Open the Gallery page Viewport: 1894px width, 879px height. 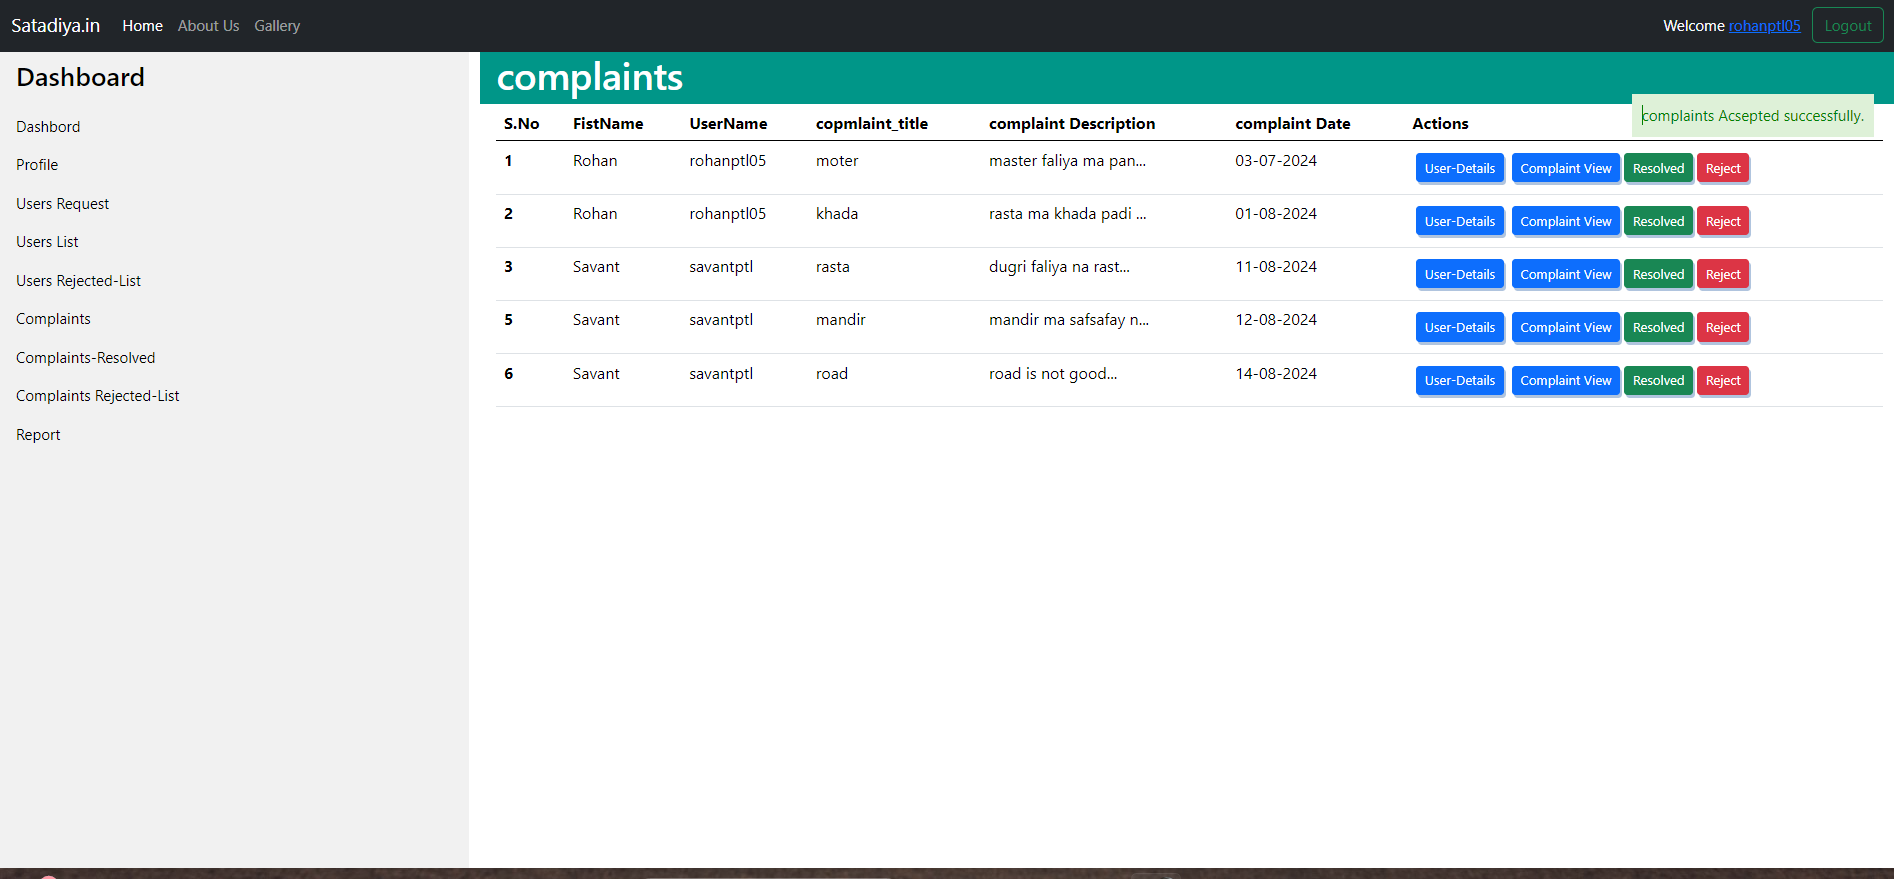click(277, 26)
